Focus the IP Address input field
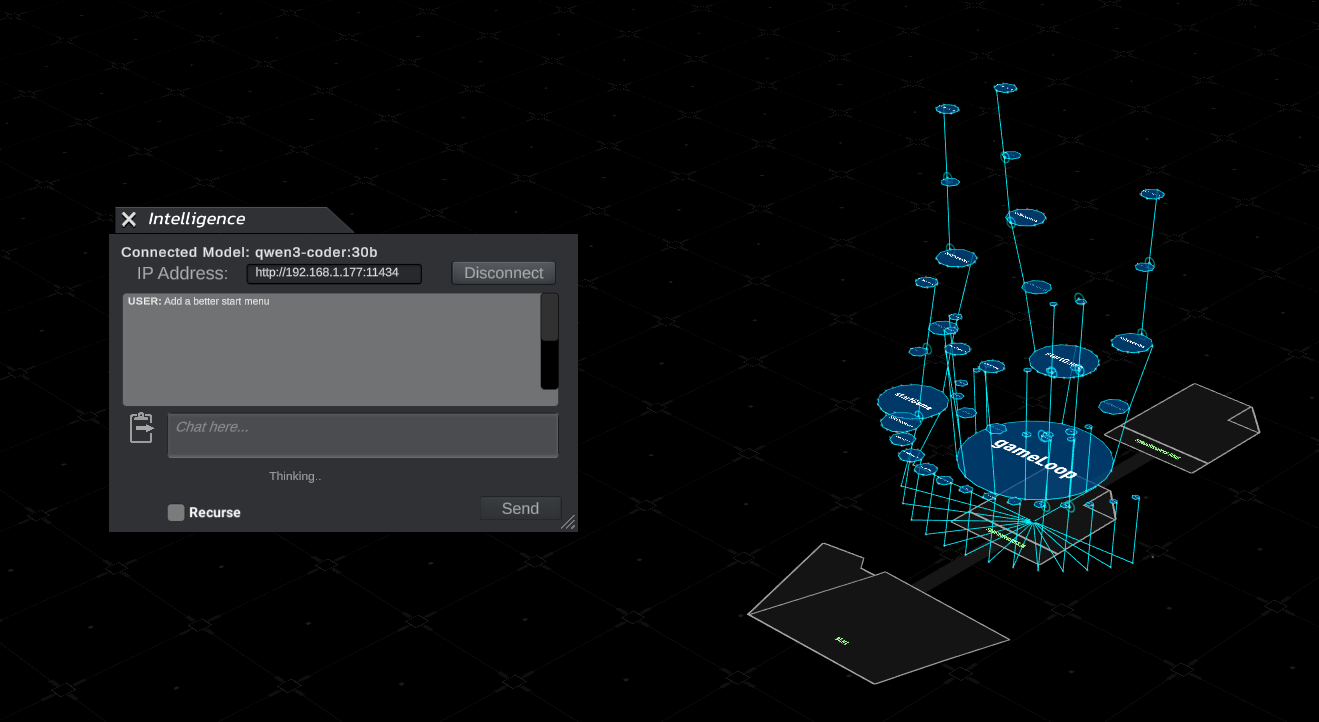Screen dimensions: 1319x722 click(334, 273)
